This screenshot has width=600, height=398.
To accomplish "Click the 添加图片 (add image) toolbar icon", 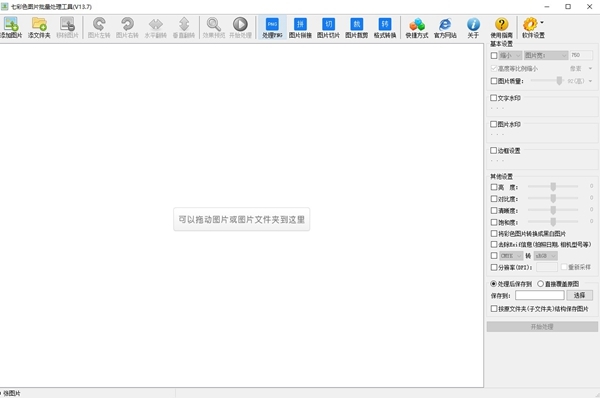I will click(11, 28).
